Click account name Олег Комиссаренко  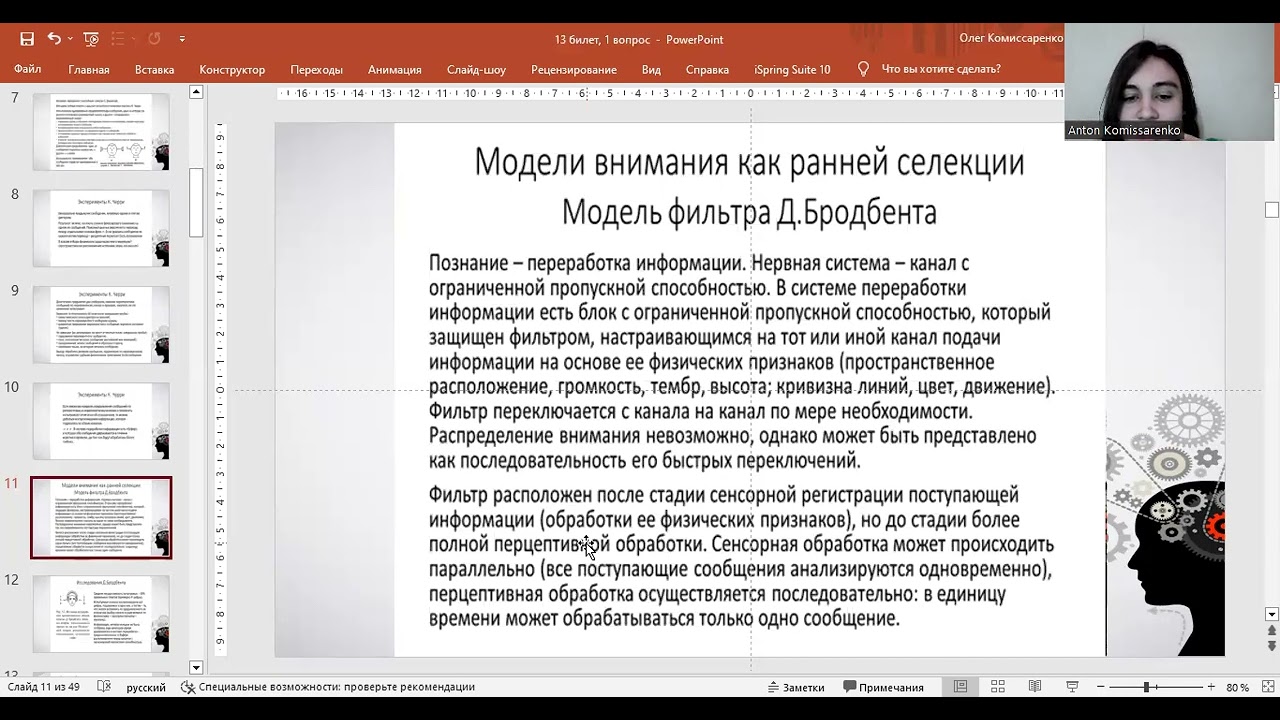click(1011, 38)
